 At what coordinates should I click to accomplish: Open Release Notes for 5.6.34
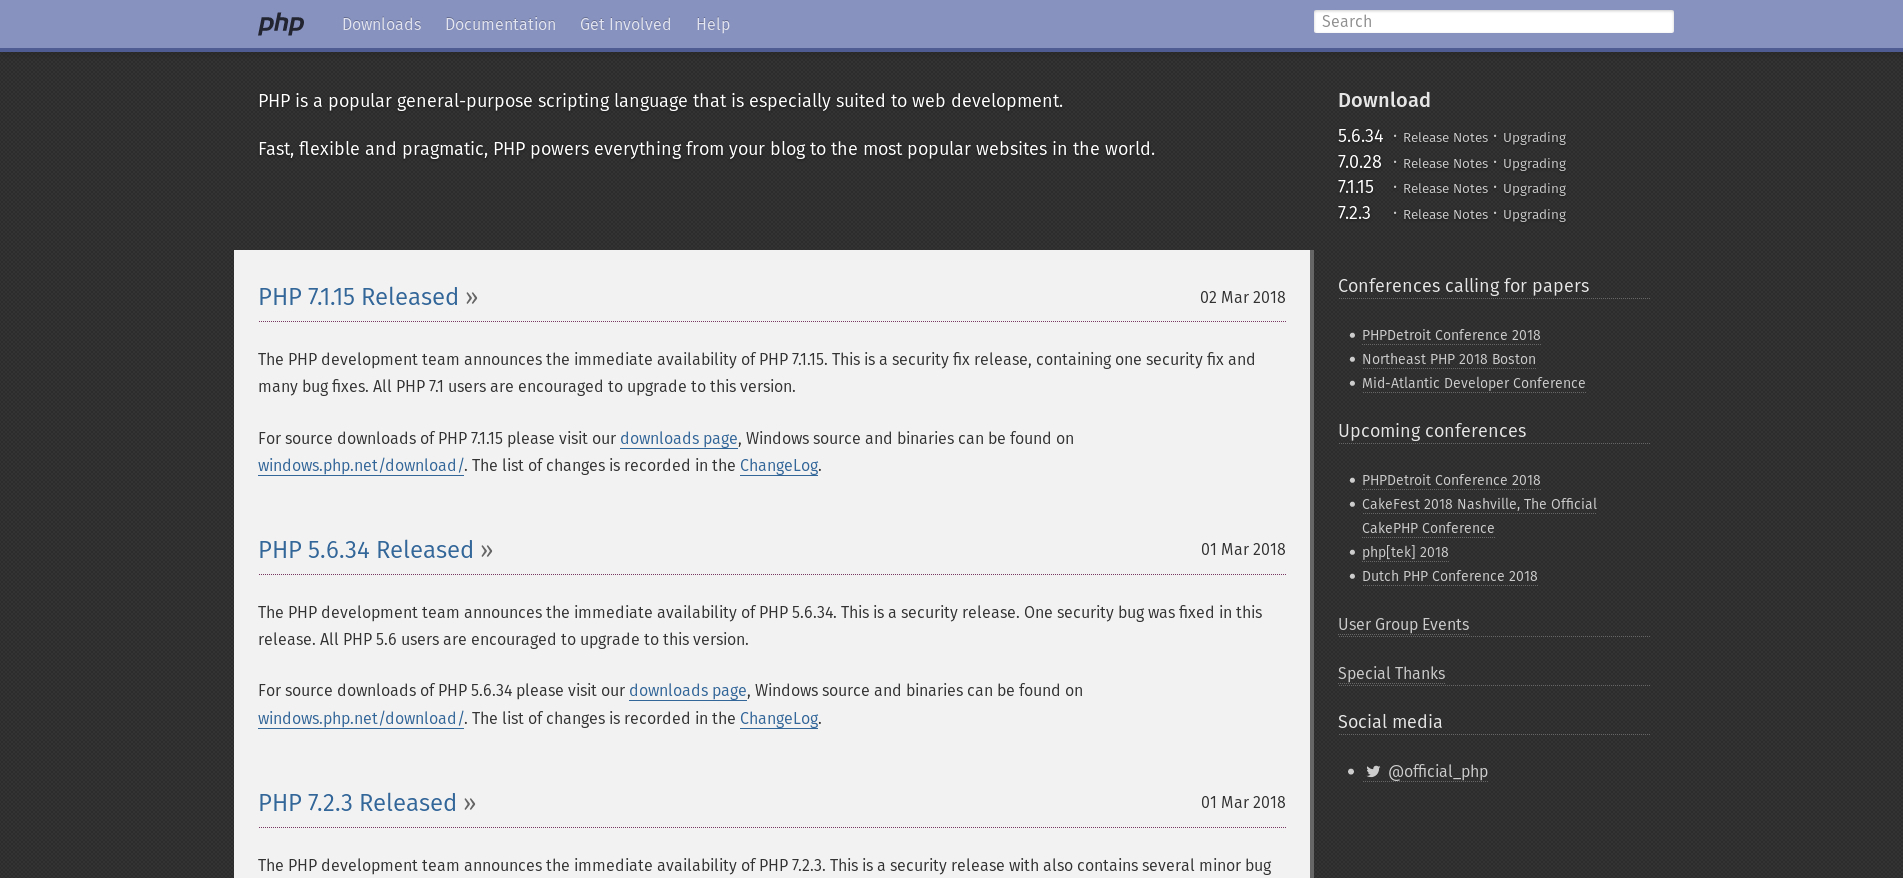(x=1445, y=138)
